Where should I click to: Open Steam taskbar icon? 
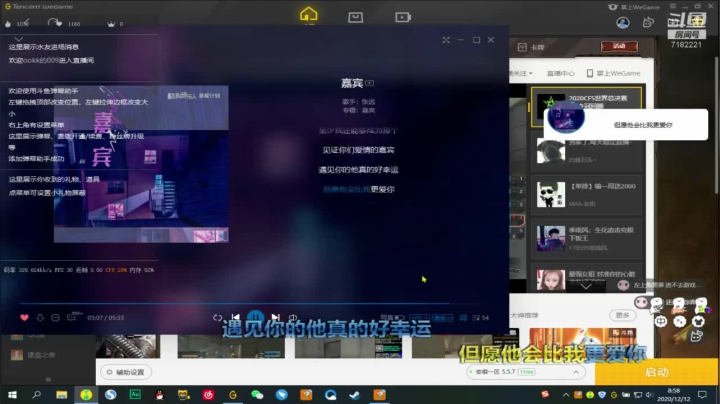tap(355, 395)
